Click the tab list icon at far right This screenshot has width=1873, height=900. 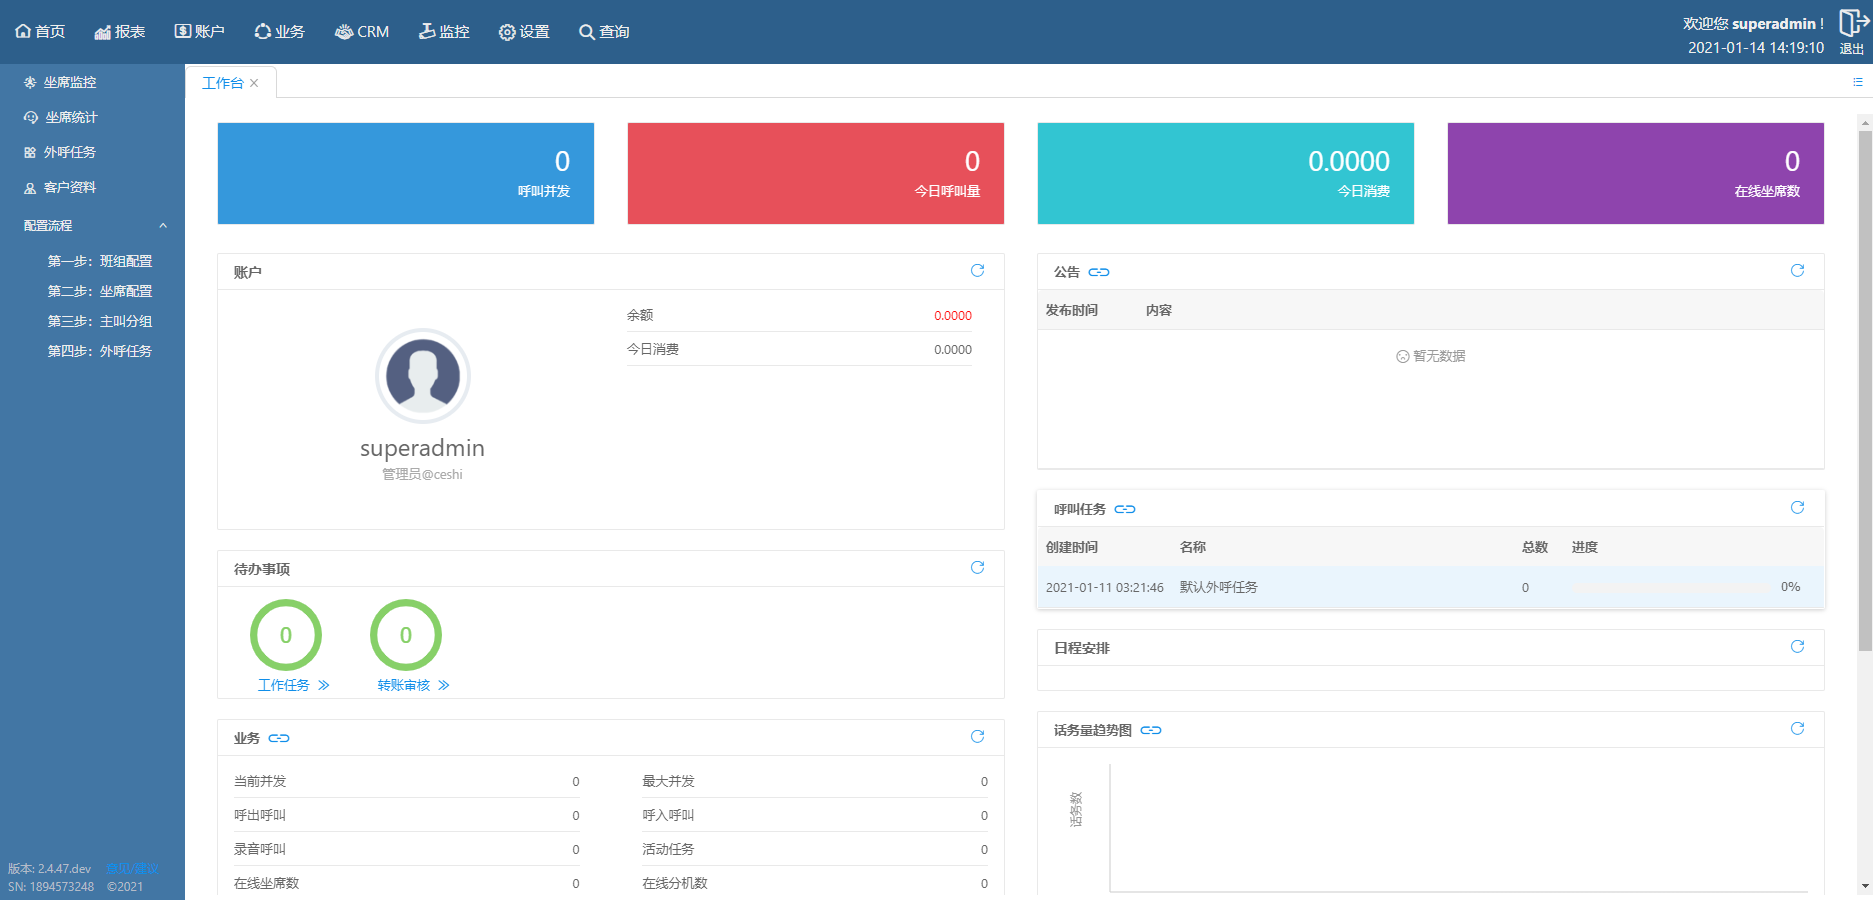(1857, 82)
